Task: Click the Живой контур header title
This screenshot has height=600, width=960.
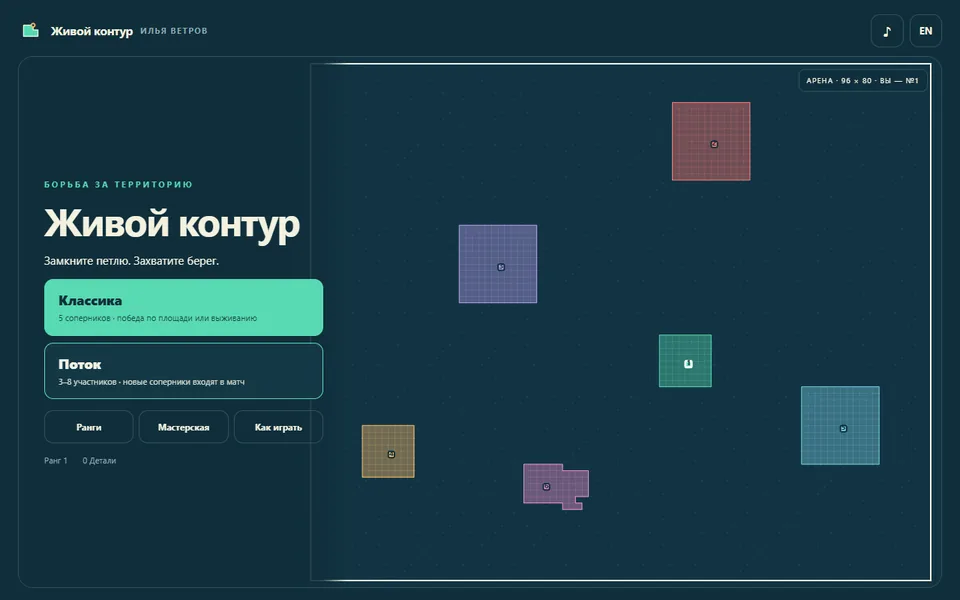Action: (91, 31)
